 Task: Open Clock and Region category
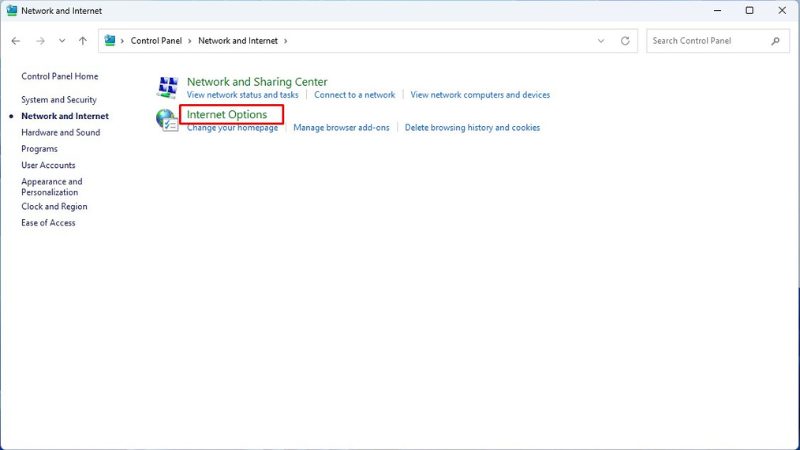pos(54,206)
